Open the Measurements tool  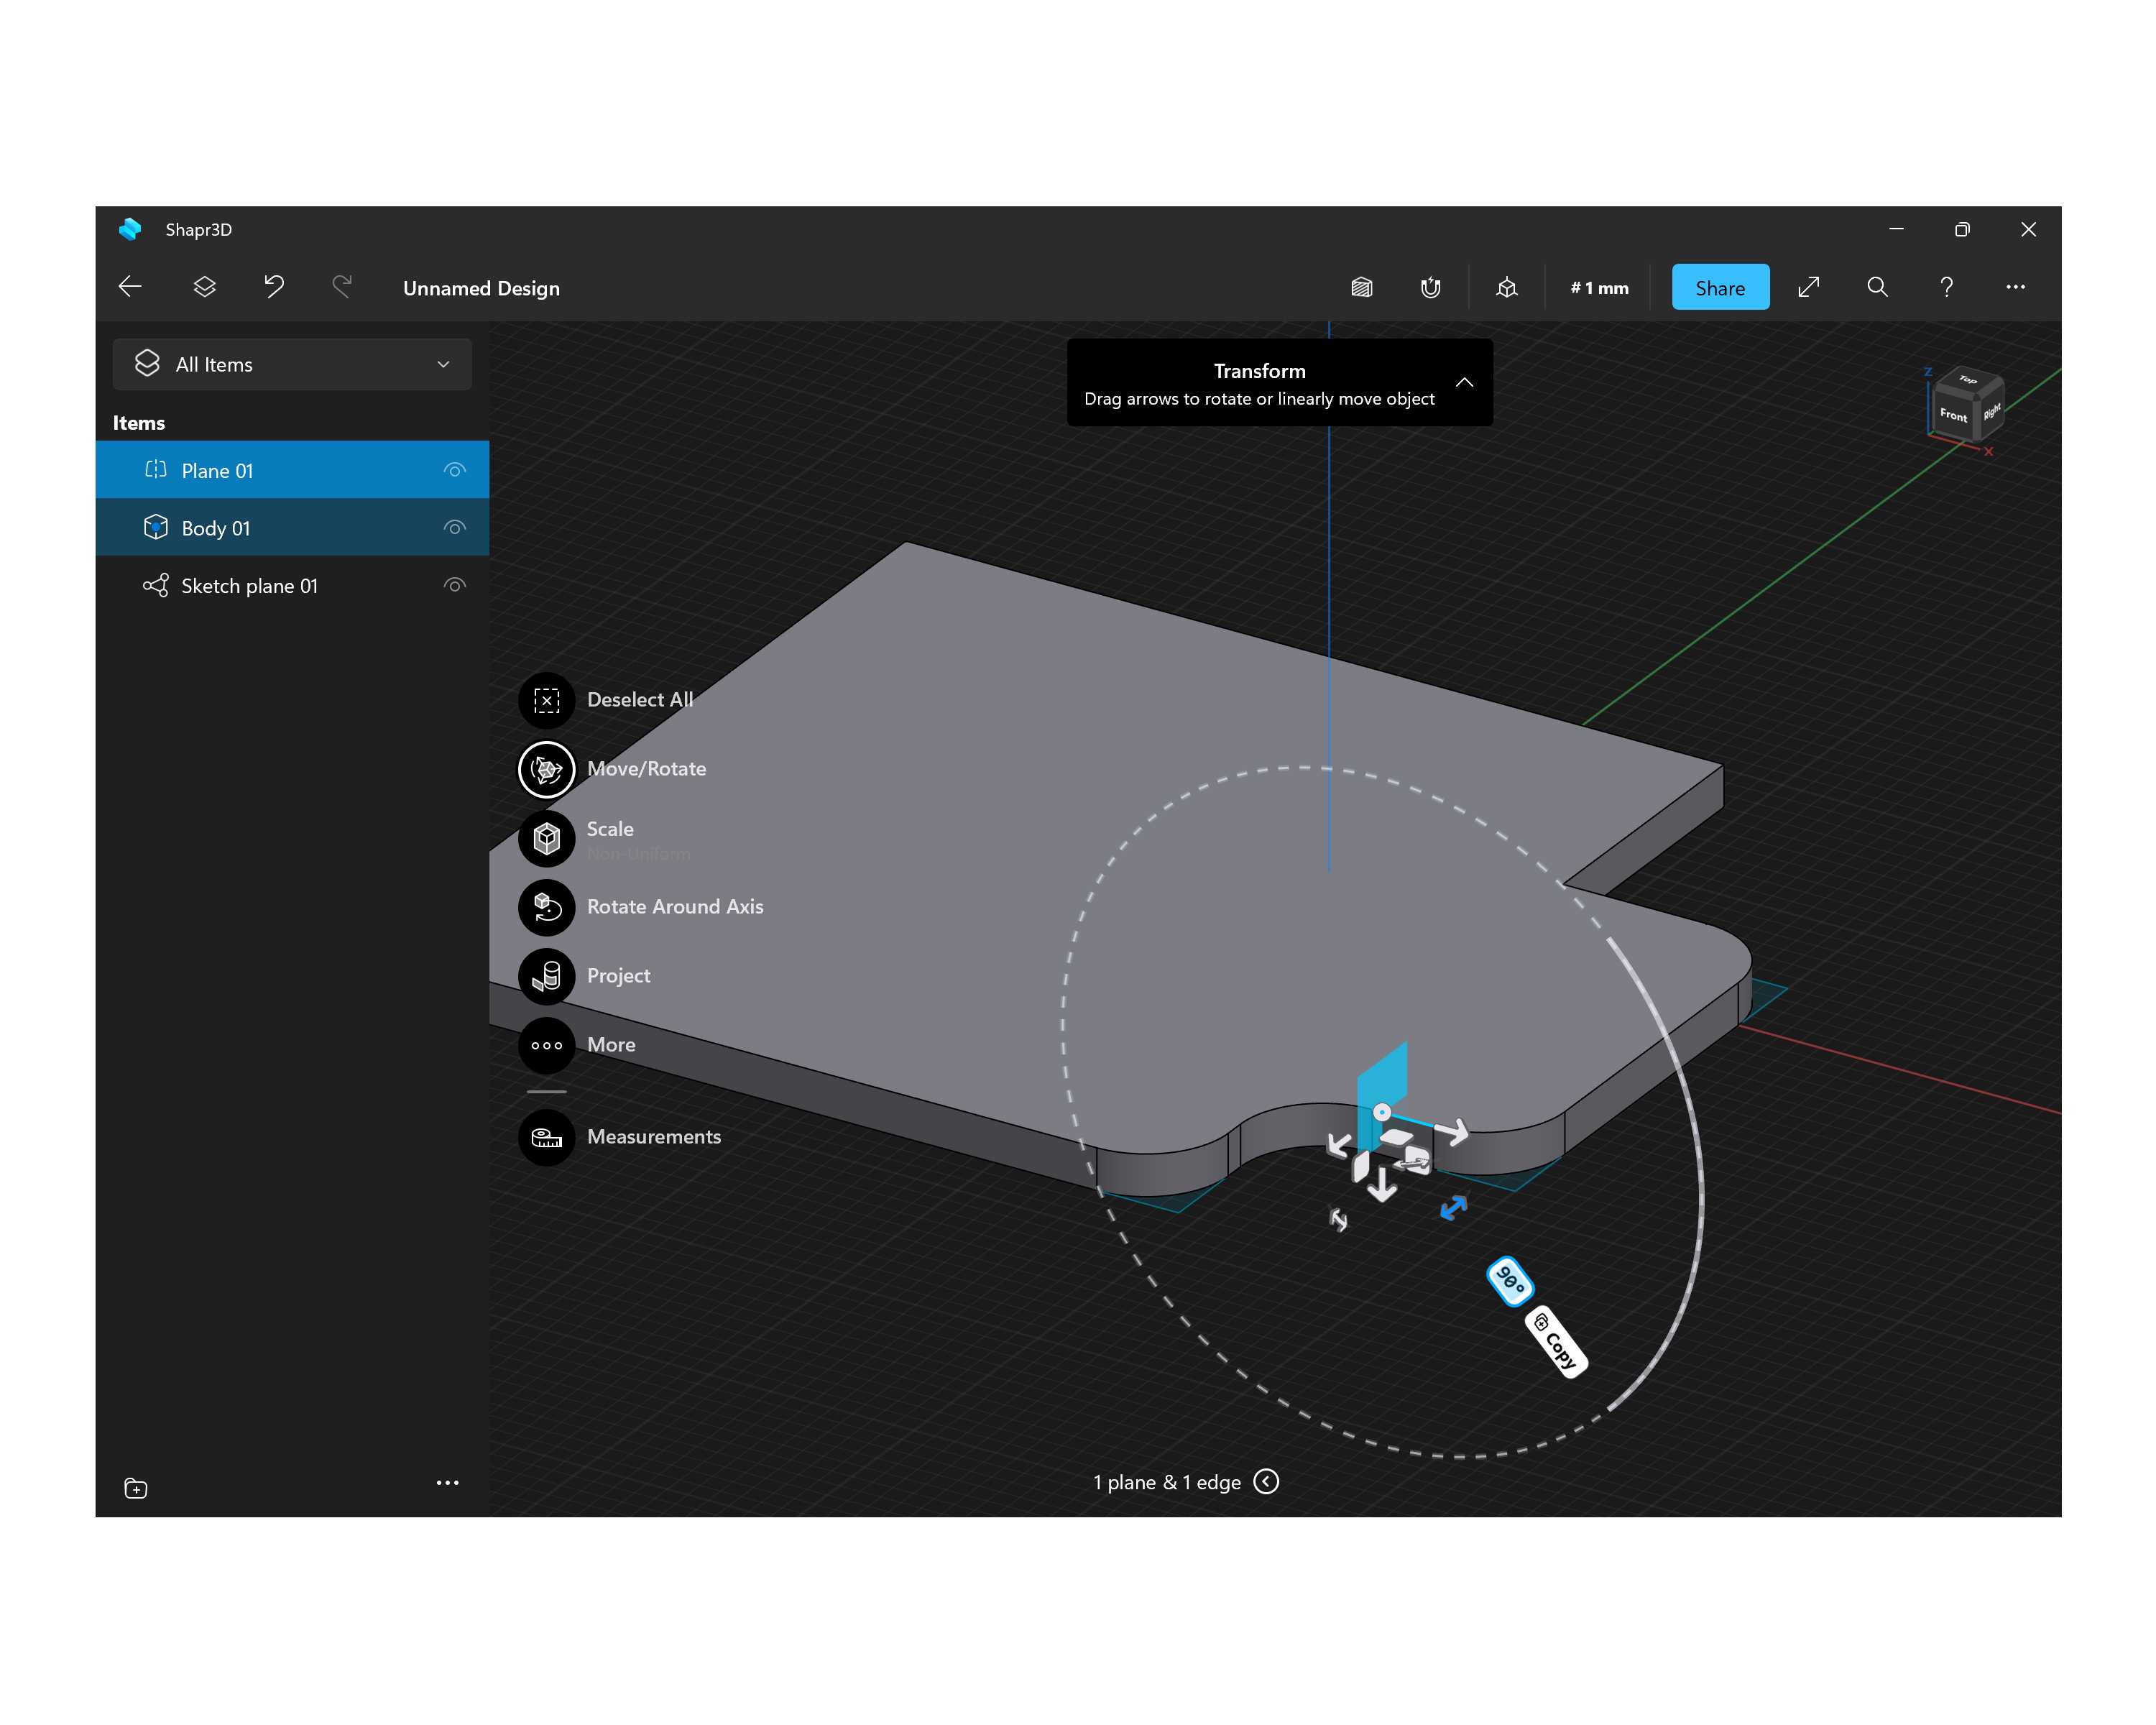point(546,1137)
